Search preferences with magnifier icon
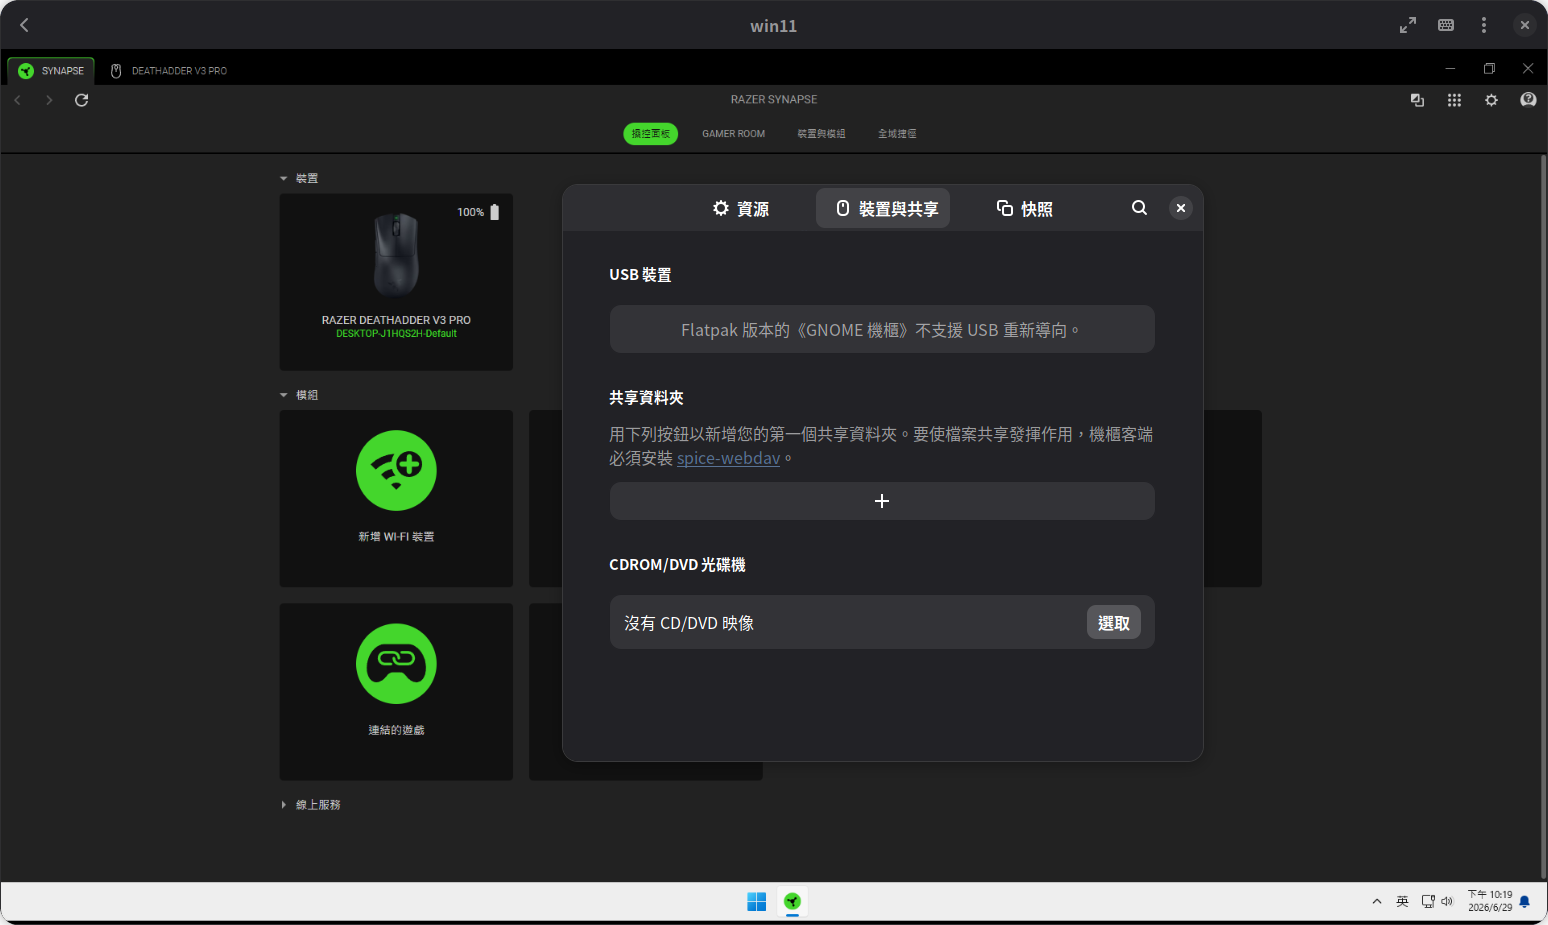The width and height of the screenshot is (1548, 925). (x=1139, y=208)
